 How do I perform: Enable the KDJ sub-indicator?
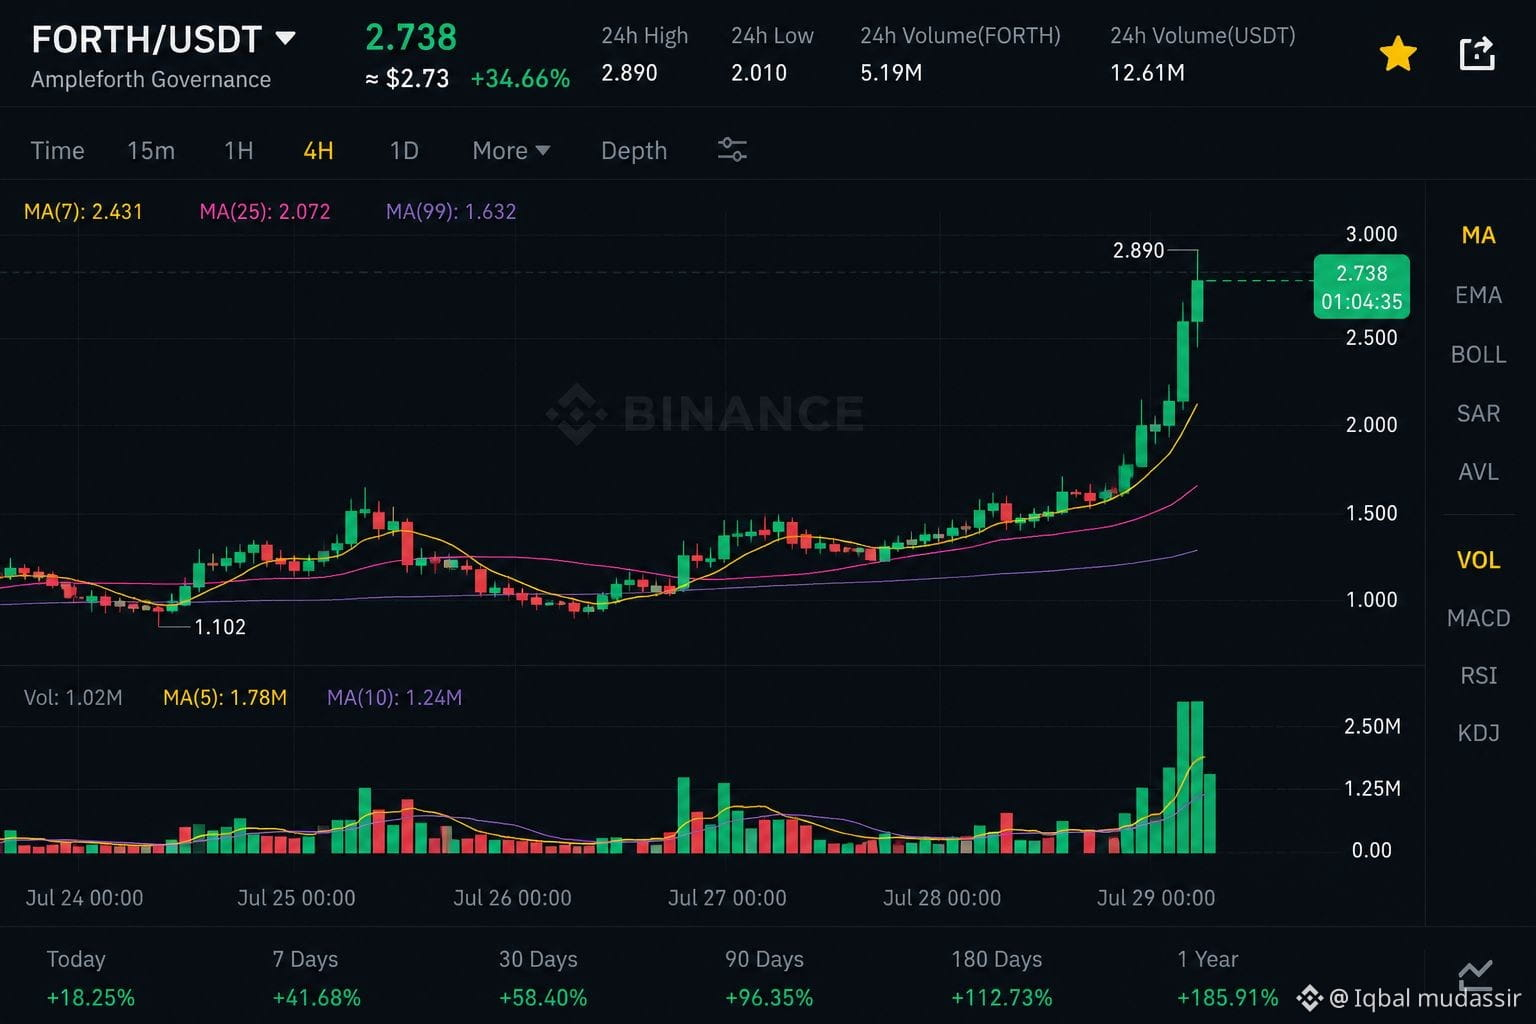coord(1478,733)
